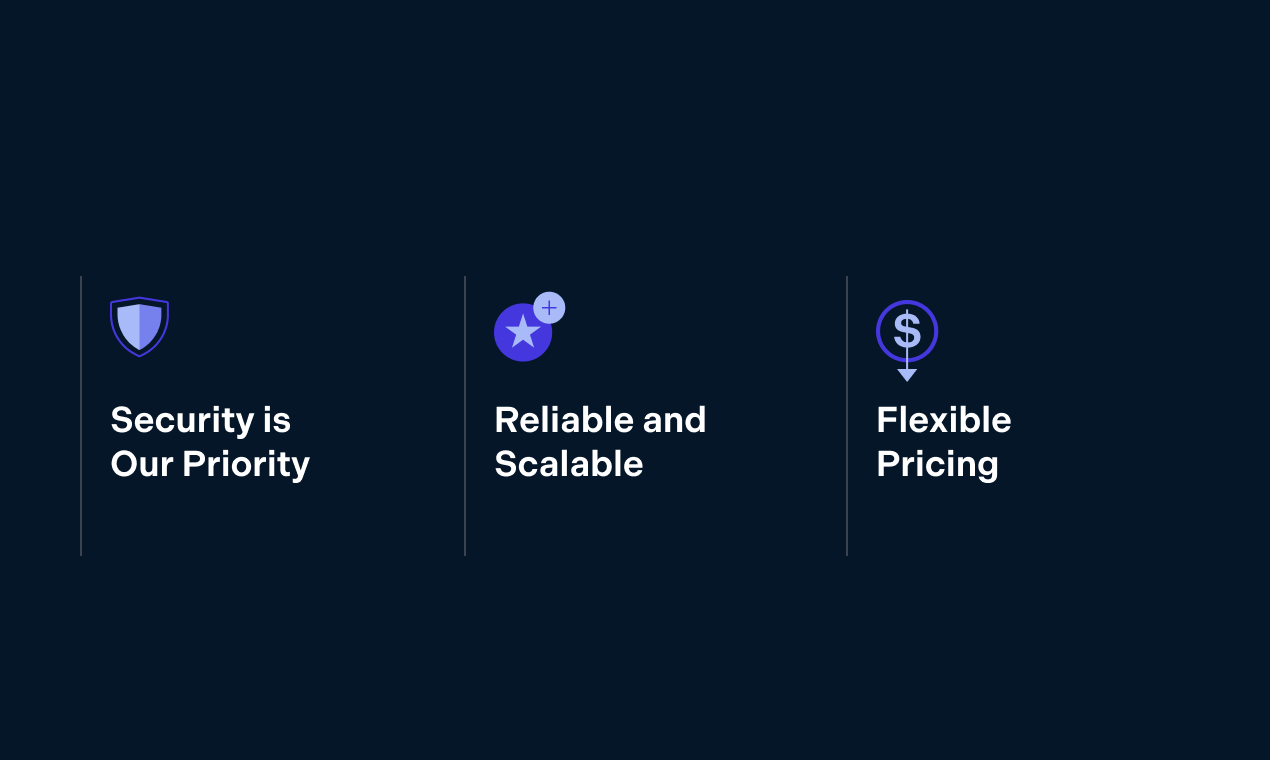Open the "Security is Our Priority" heading
This screenshot has width=1270, height=760.
(210, 442)
